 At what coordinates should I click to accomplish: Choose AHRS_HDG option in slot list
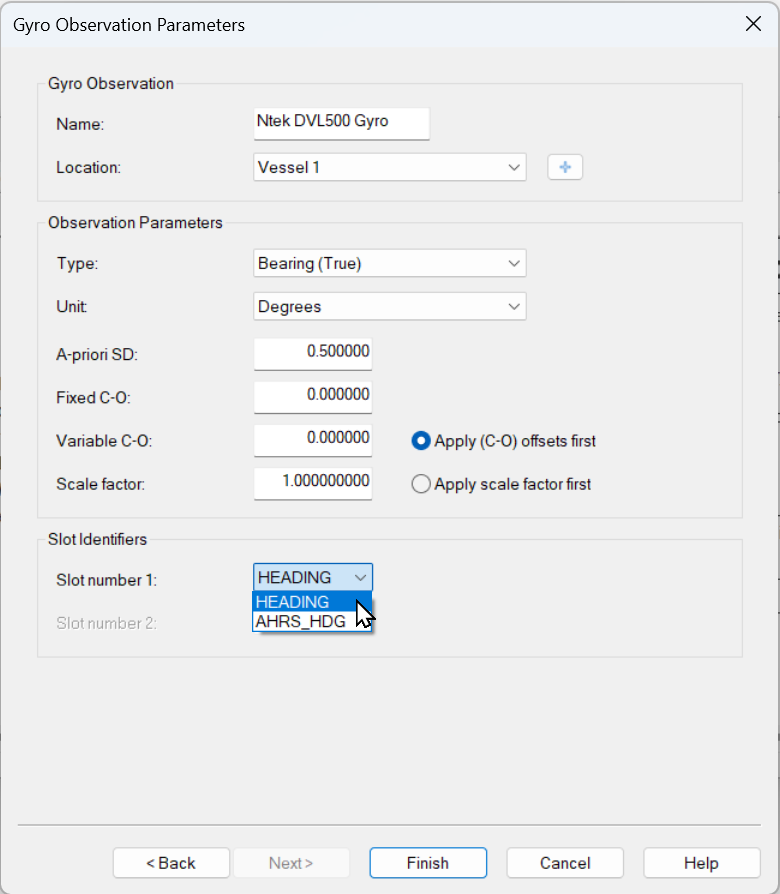(312, 621)
